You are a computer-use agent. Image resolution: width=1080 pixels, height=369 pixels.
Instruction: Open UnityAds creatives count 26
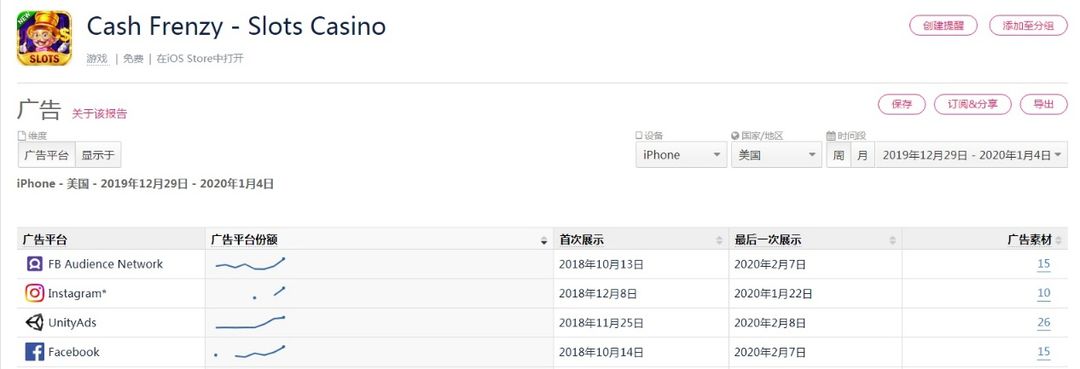1043,322
